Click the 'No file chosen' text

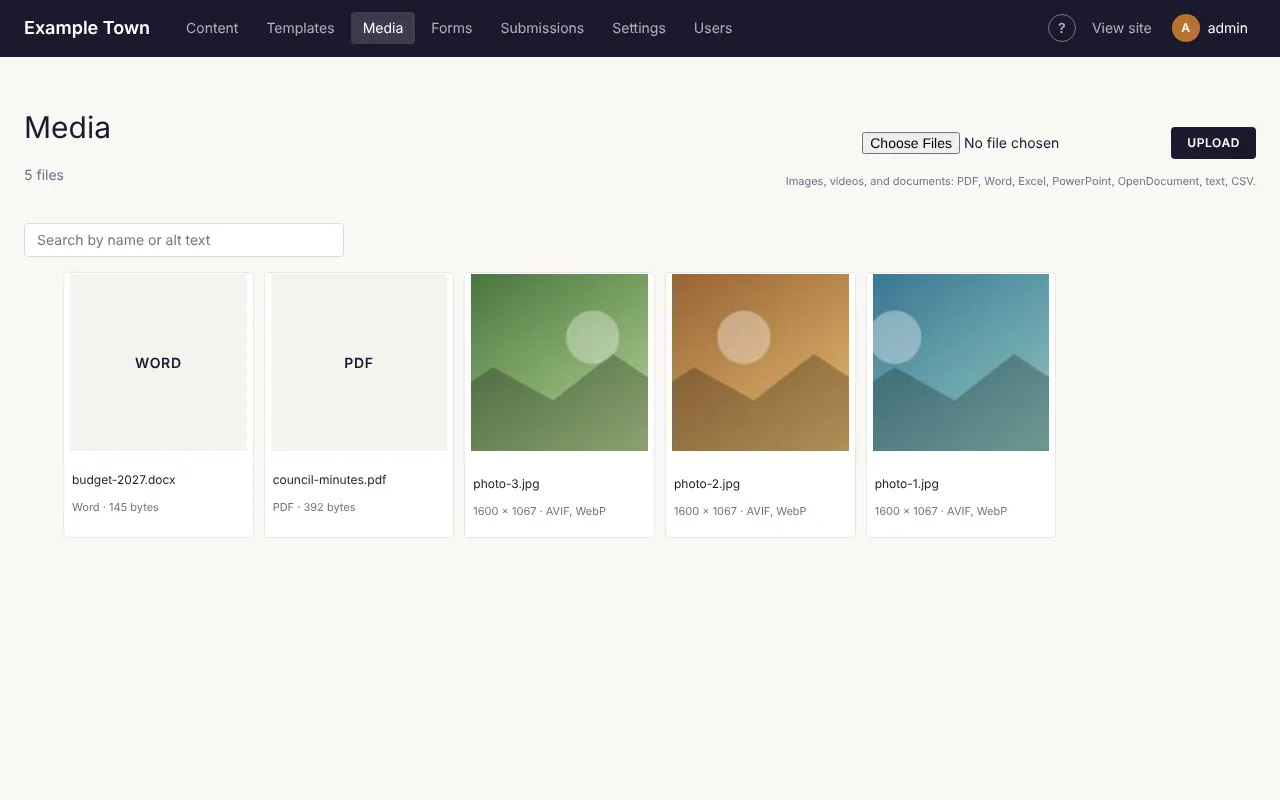(1011, 143)
